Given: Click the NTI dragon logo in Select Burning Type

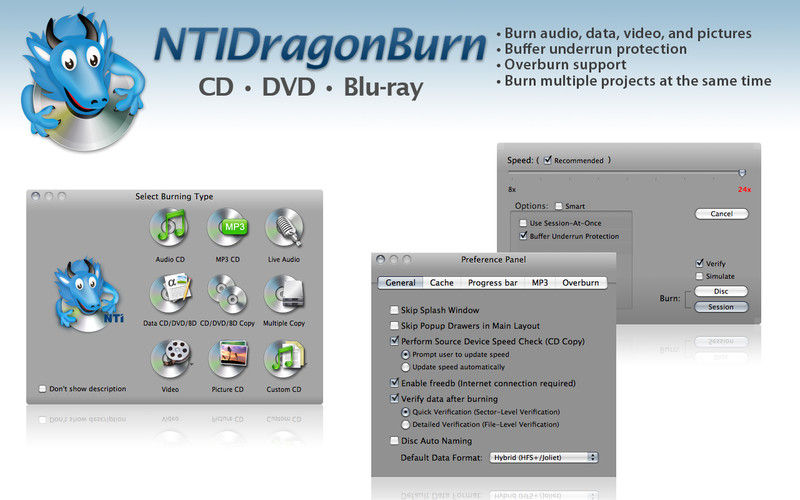Looking at the screenshot, I should point(89,295).
